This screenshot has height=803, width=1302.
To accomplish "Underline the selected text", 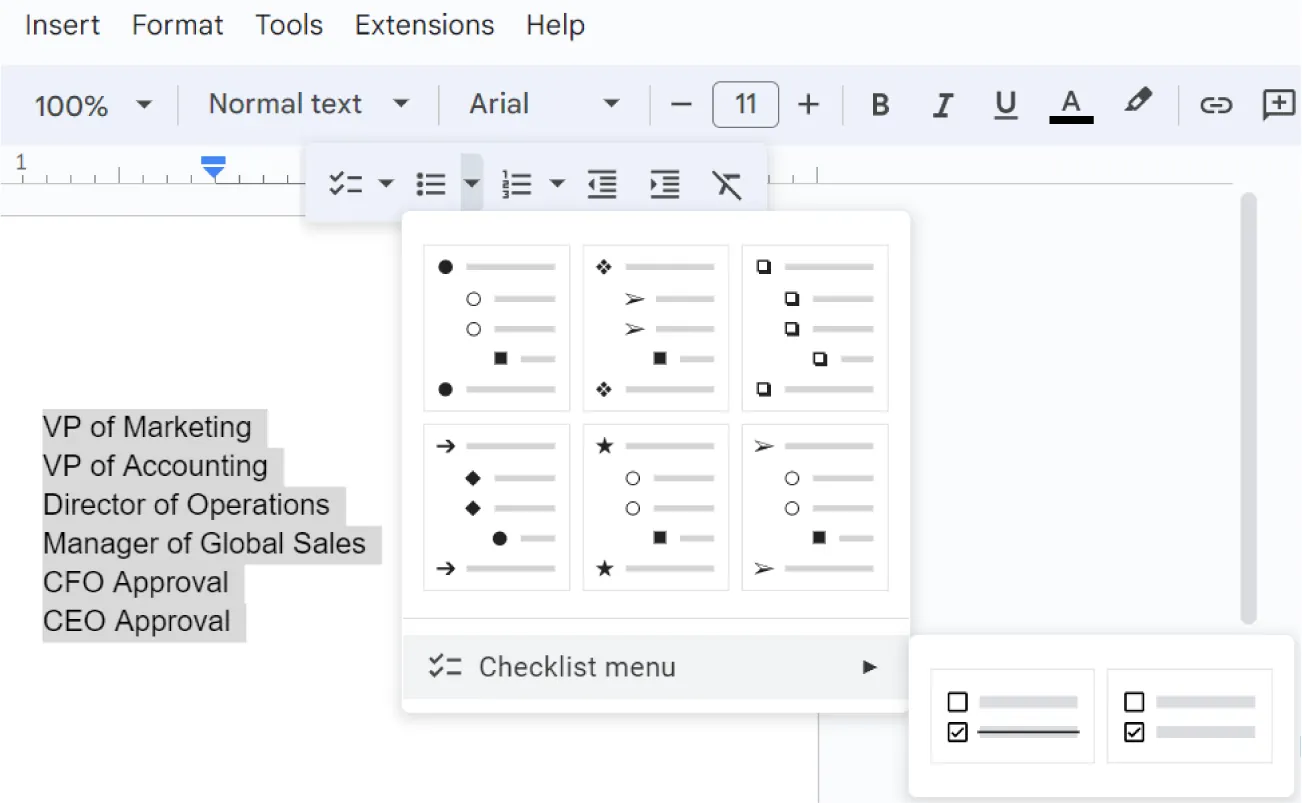I will coord(1006,104).
